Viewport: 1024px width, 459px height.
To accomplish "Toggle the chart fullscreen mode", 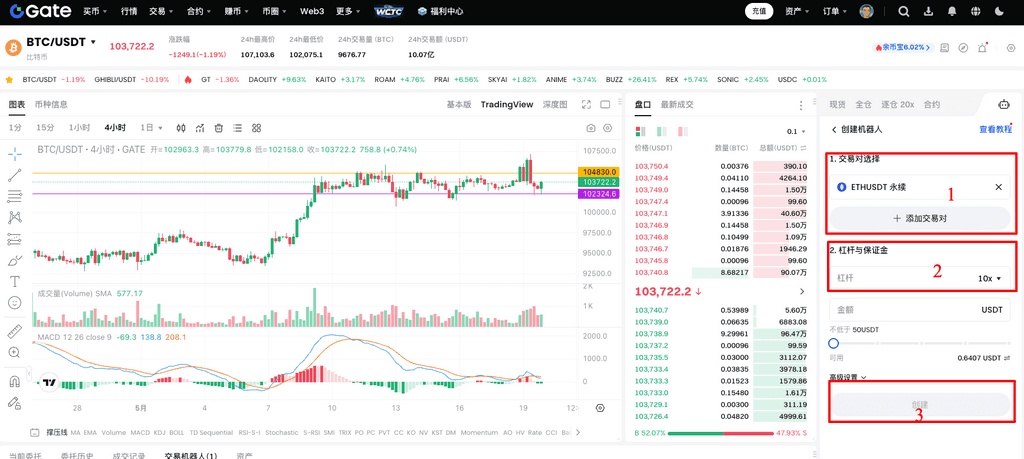I will coord(603,104).
